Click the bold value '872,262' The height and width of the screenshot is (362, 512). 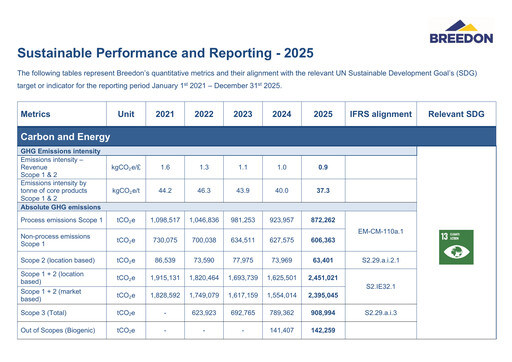pos(323,220)
